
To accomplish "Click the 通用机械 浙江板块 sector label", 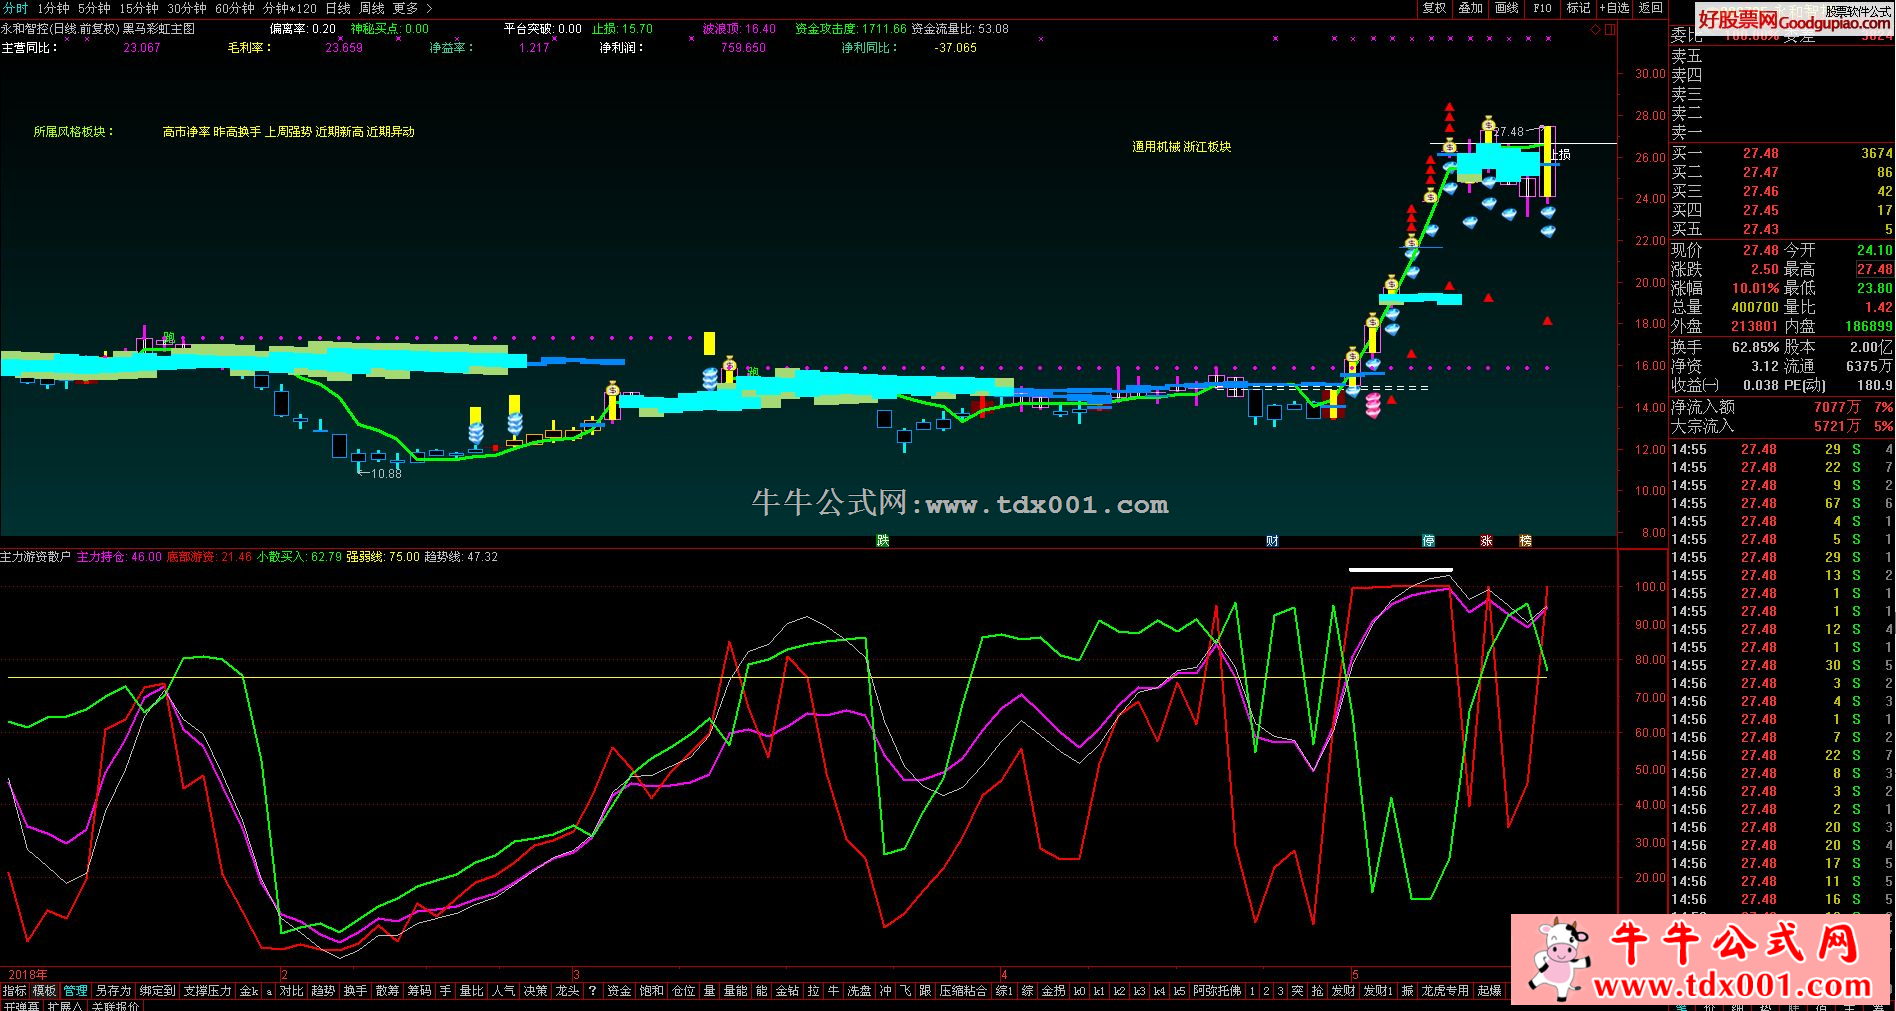I will click(x=1181, y=147).
